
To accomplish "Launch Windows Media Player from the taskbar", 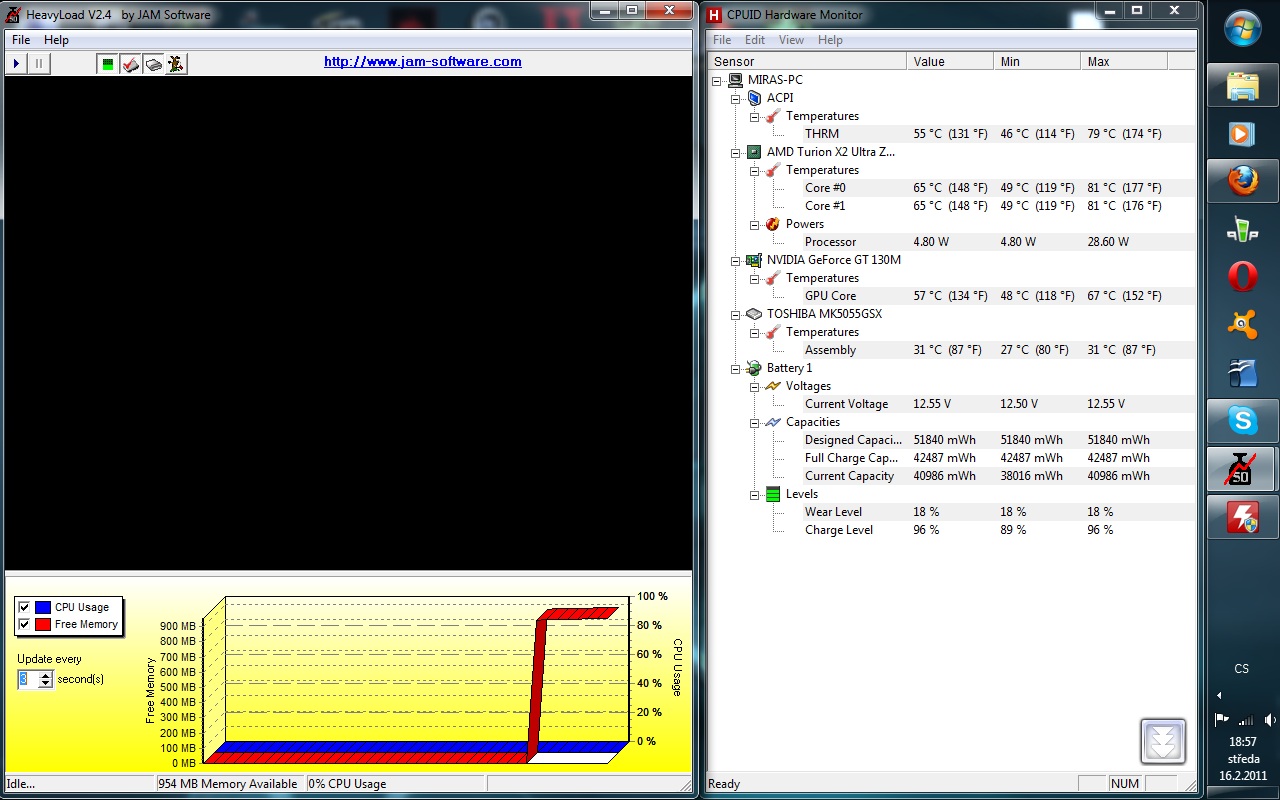I will (x=1242, y=134).
